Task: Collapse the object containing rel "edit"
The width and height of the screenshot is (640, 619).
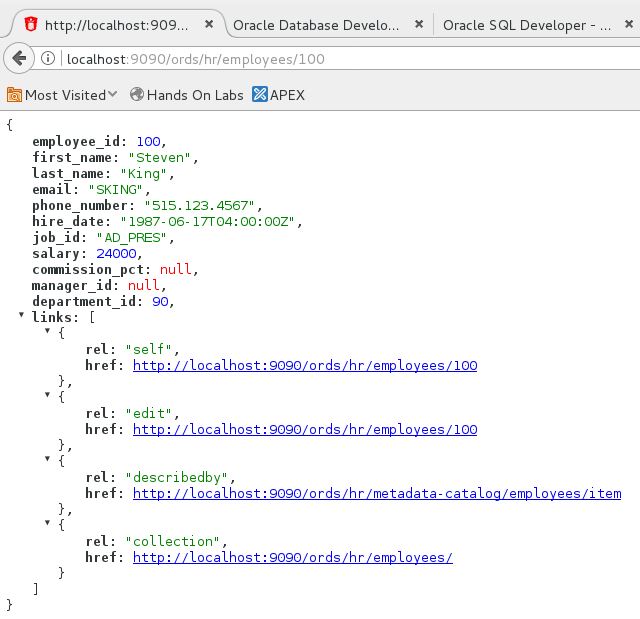Action: click(x=48, y=396)
